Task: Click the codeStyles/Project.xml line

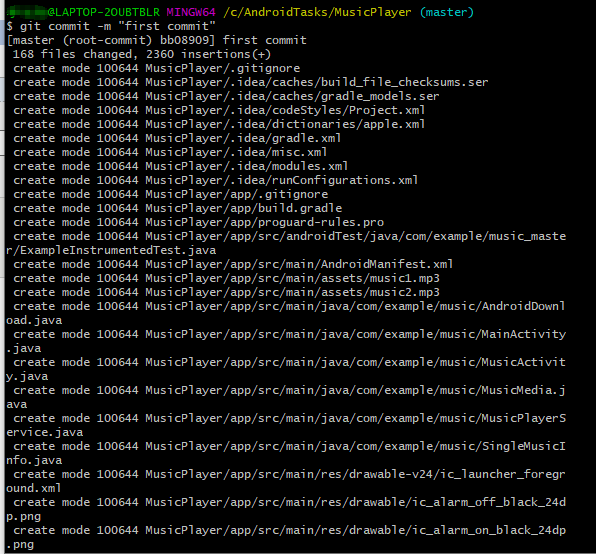Action: tap(219, 111)
